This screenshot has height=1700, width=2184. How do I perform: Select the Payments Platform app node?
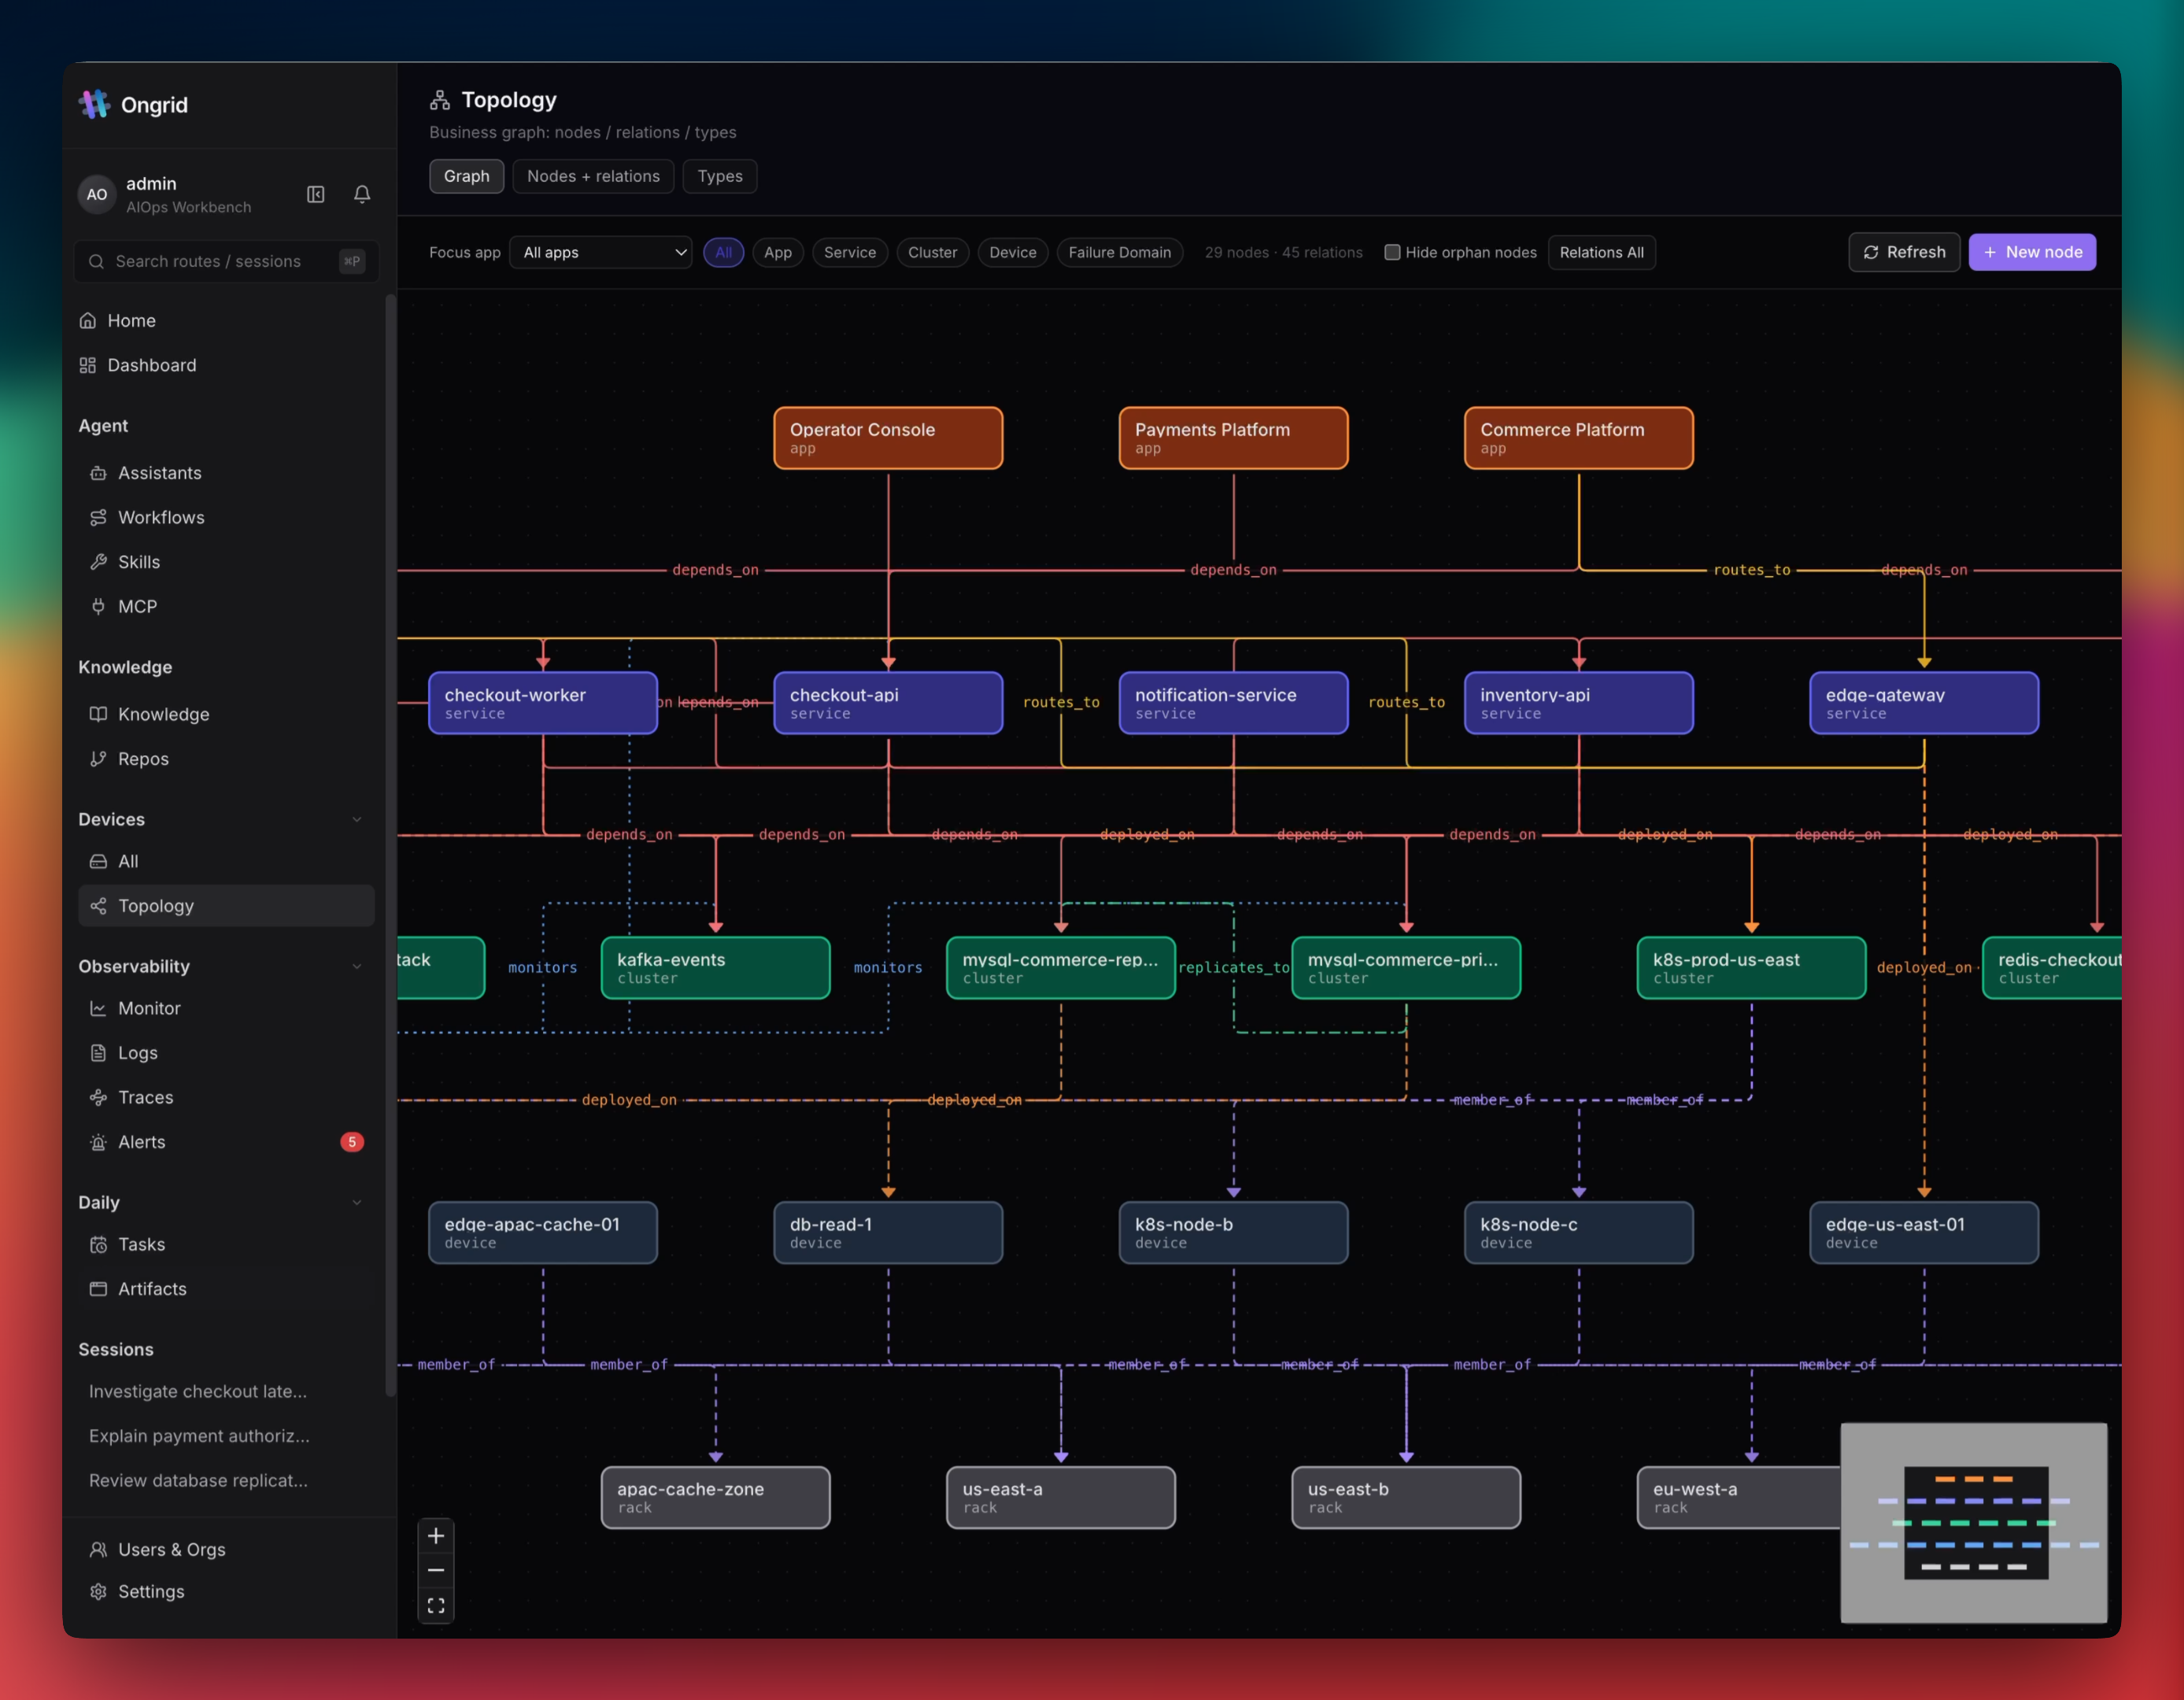[1233, 438]
